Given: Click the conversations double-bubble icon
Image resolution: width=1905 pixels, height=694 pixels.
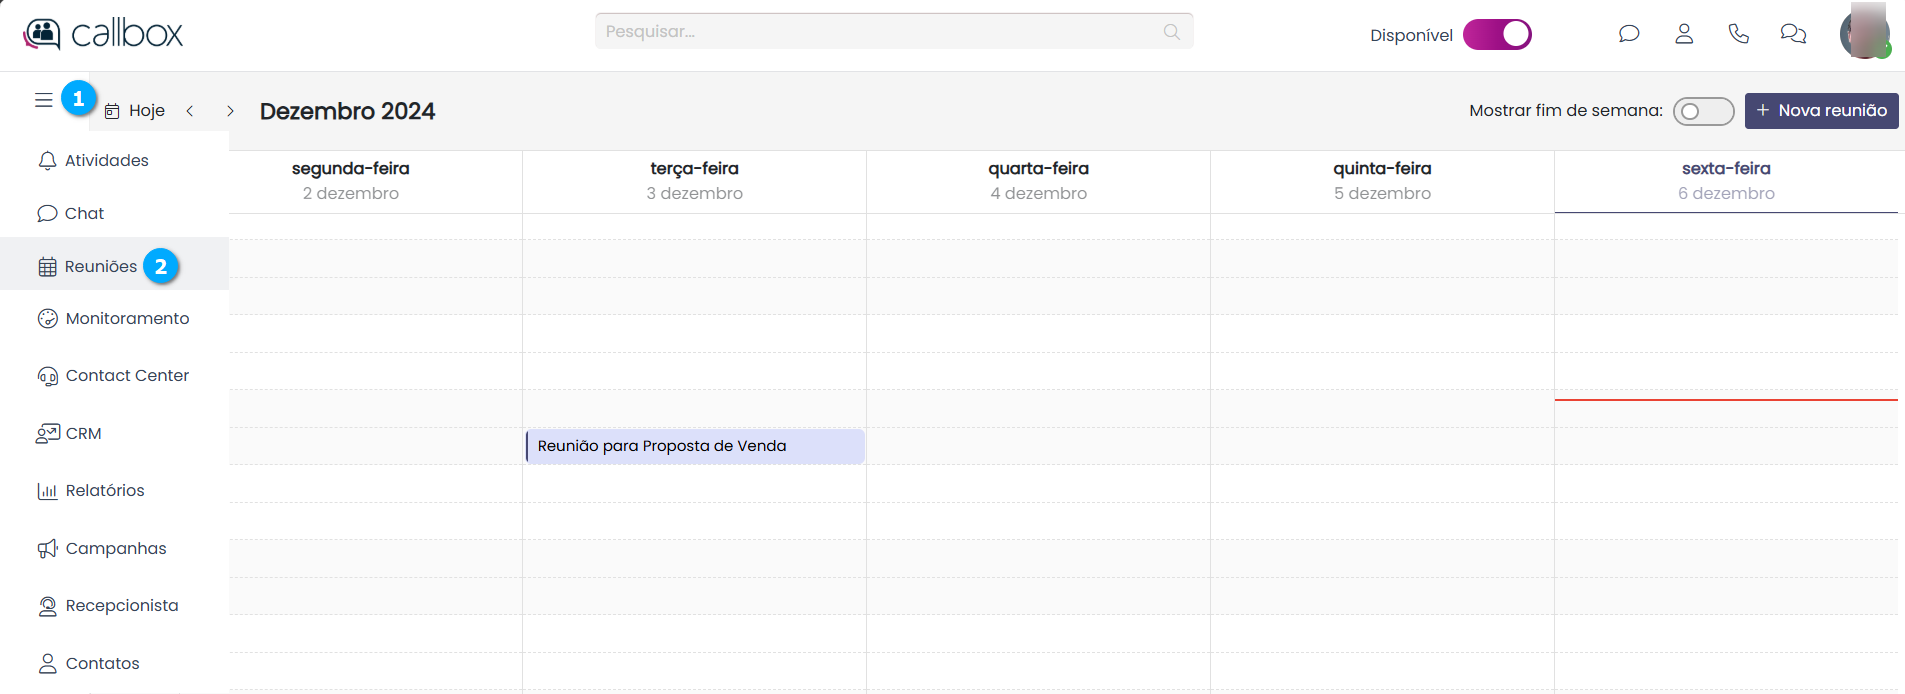Looking at the screenshot, I should (1793, 34).
